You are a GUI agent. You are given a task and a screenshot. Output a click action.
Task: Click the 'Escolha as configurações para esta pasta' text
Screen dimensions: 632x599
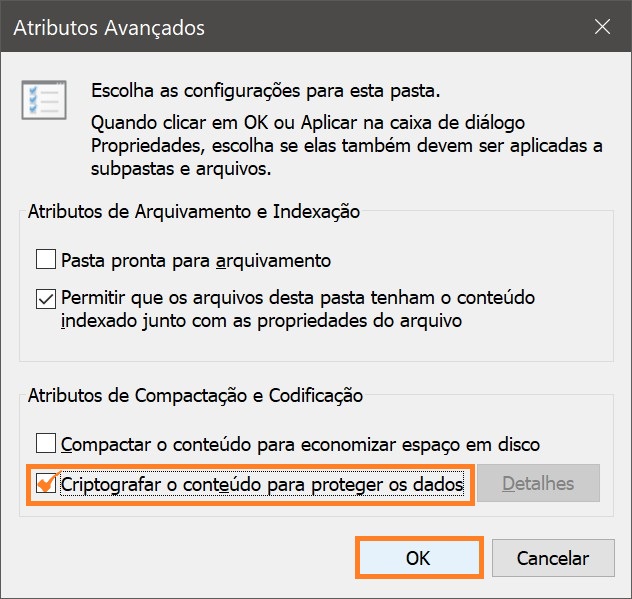(x=266, y=90)
